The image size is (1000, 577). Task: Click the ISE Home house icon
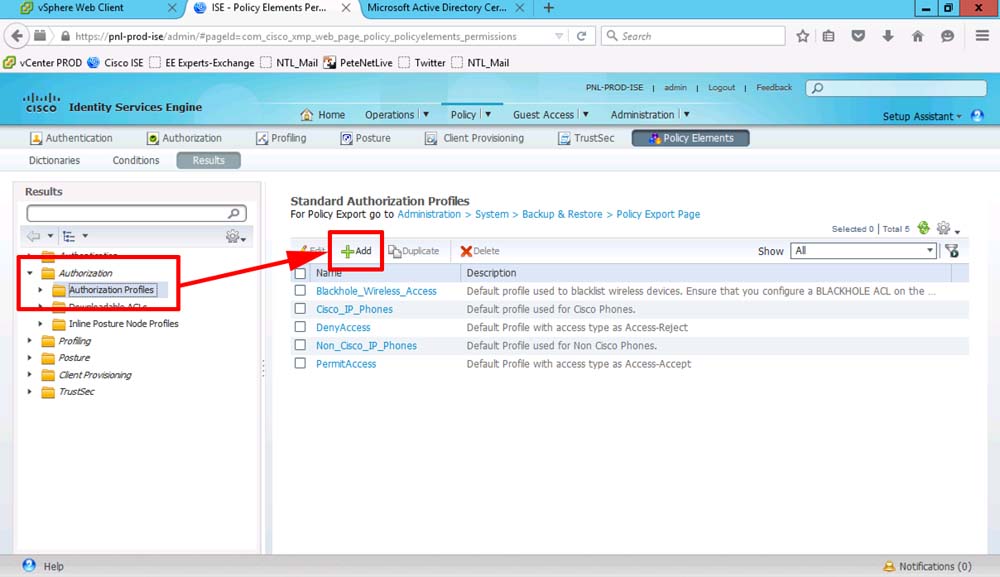[307, 115]
